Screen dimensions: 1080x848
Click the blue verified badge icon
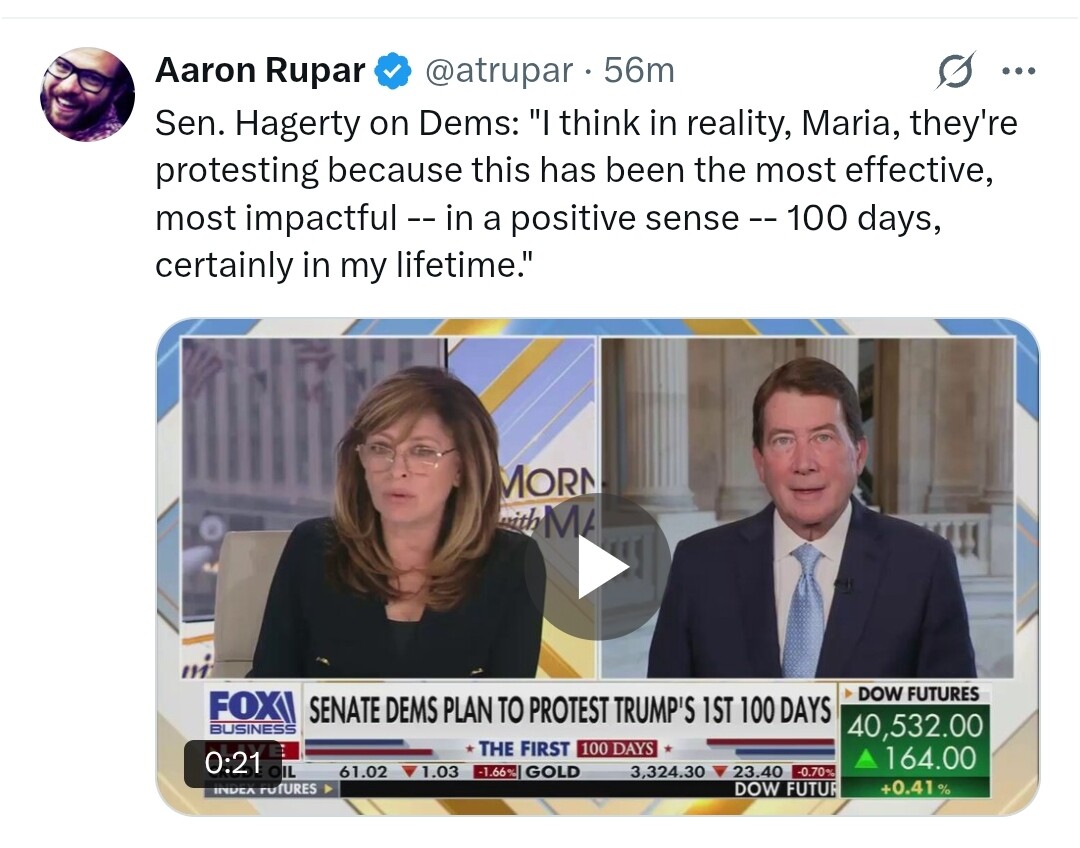point(393,71)
